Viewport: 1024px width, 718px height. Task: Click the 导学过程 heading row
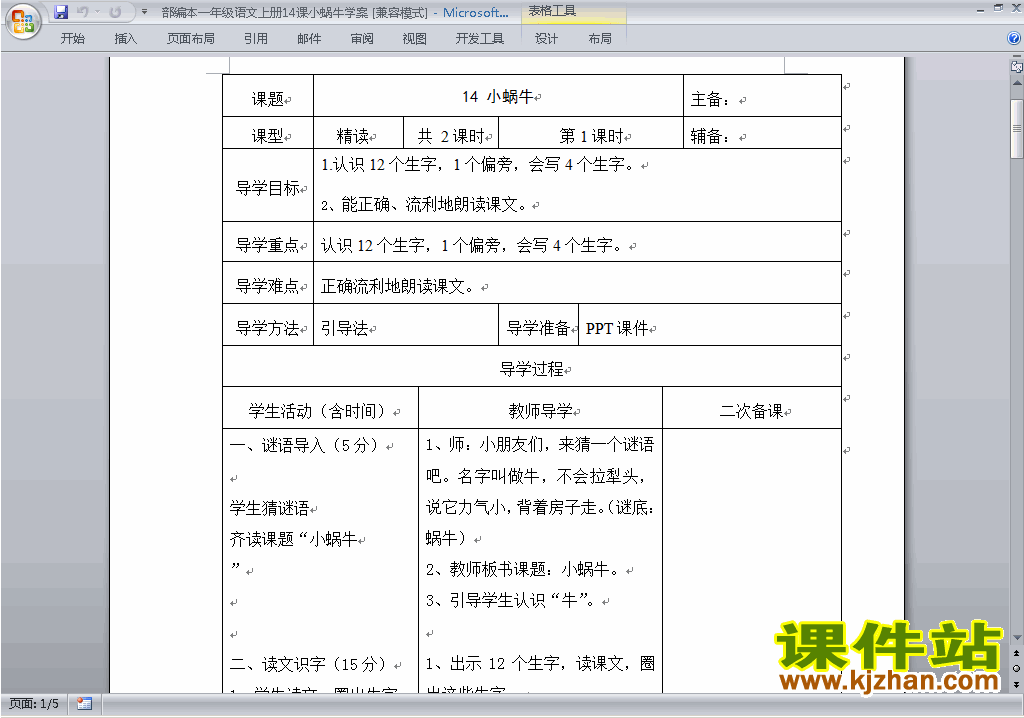(532, 367)
